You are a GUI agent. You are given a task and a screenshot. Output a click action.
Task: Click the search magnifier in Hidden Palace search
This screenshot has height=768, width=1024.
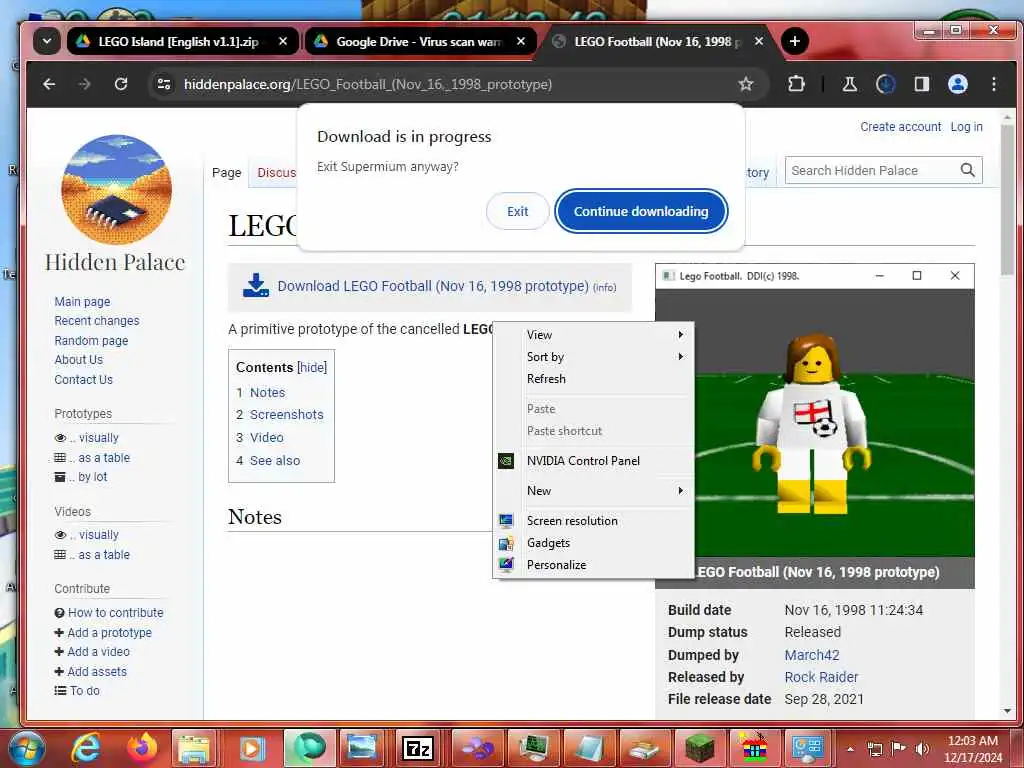tap(967, 170)
